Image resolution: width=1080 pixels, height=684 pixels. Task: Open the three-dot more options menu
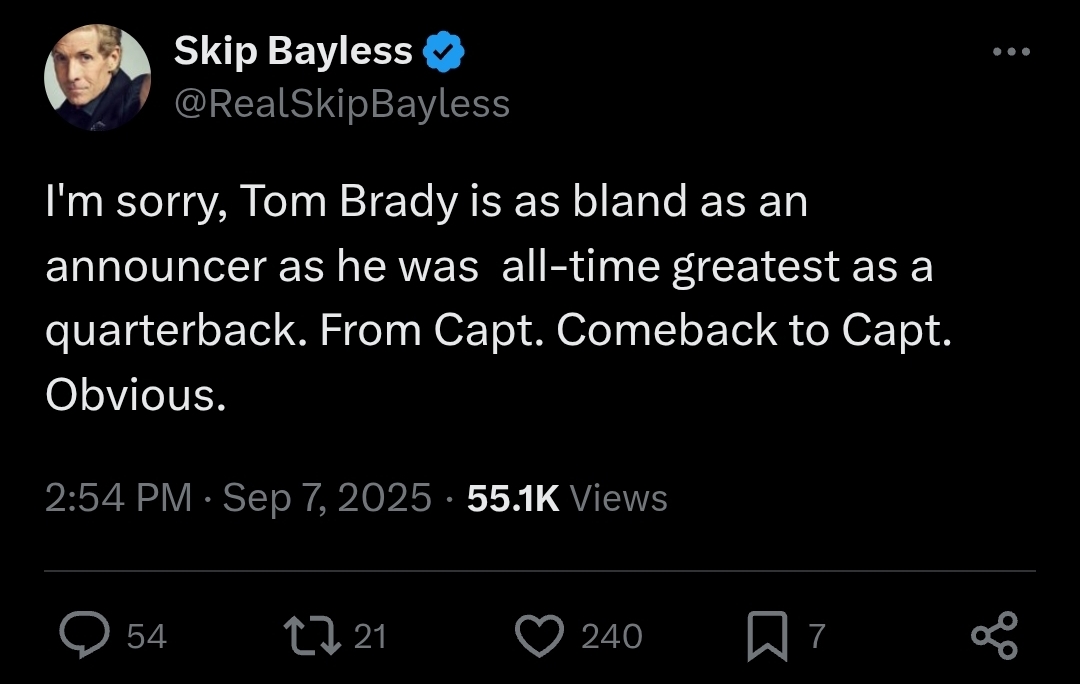point(1011,52)
